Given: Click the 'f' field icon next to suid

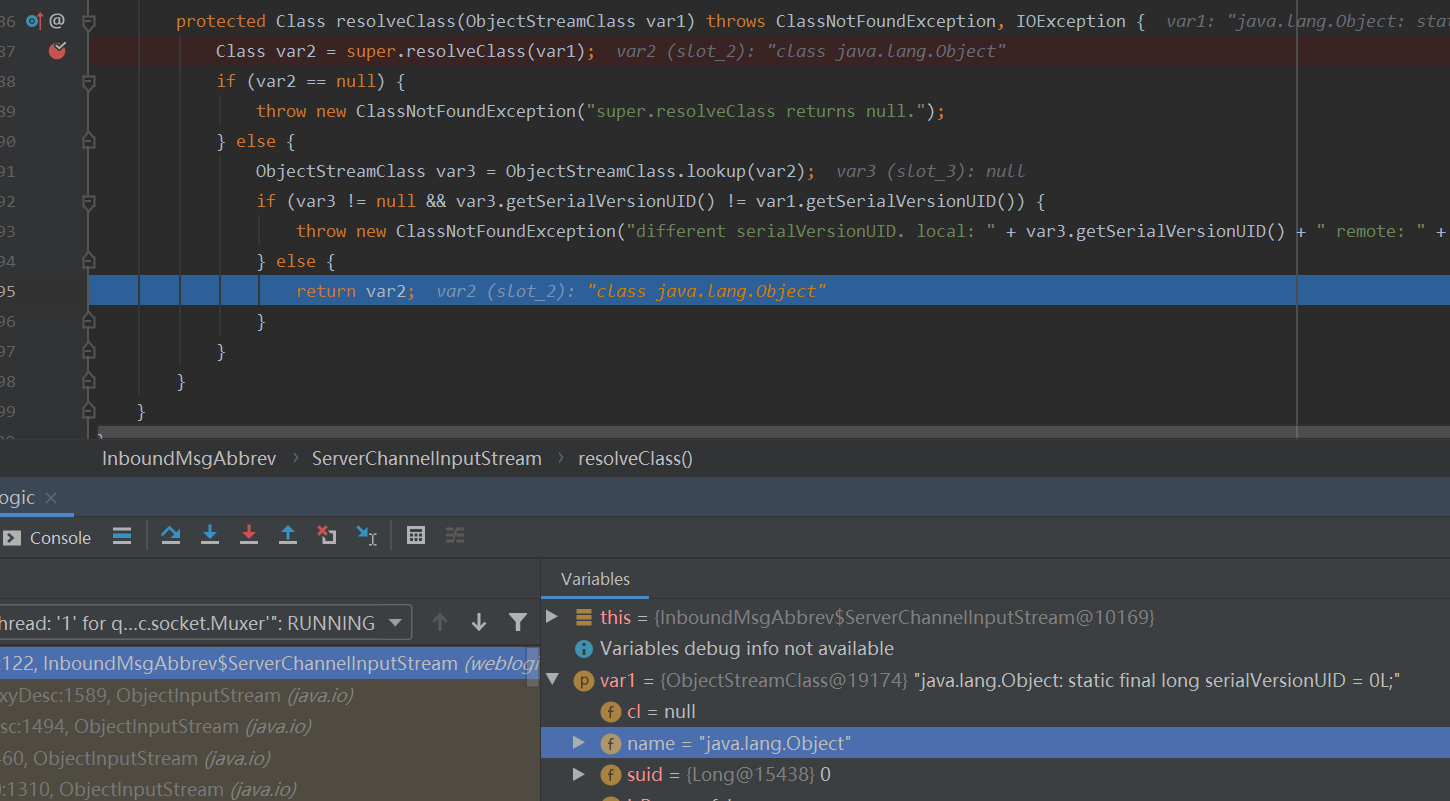Looking at the screenshot, I should (x=610, y=775).
